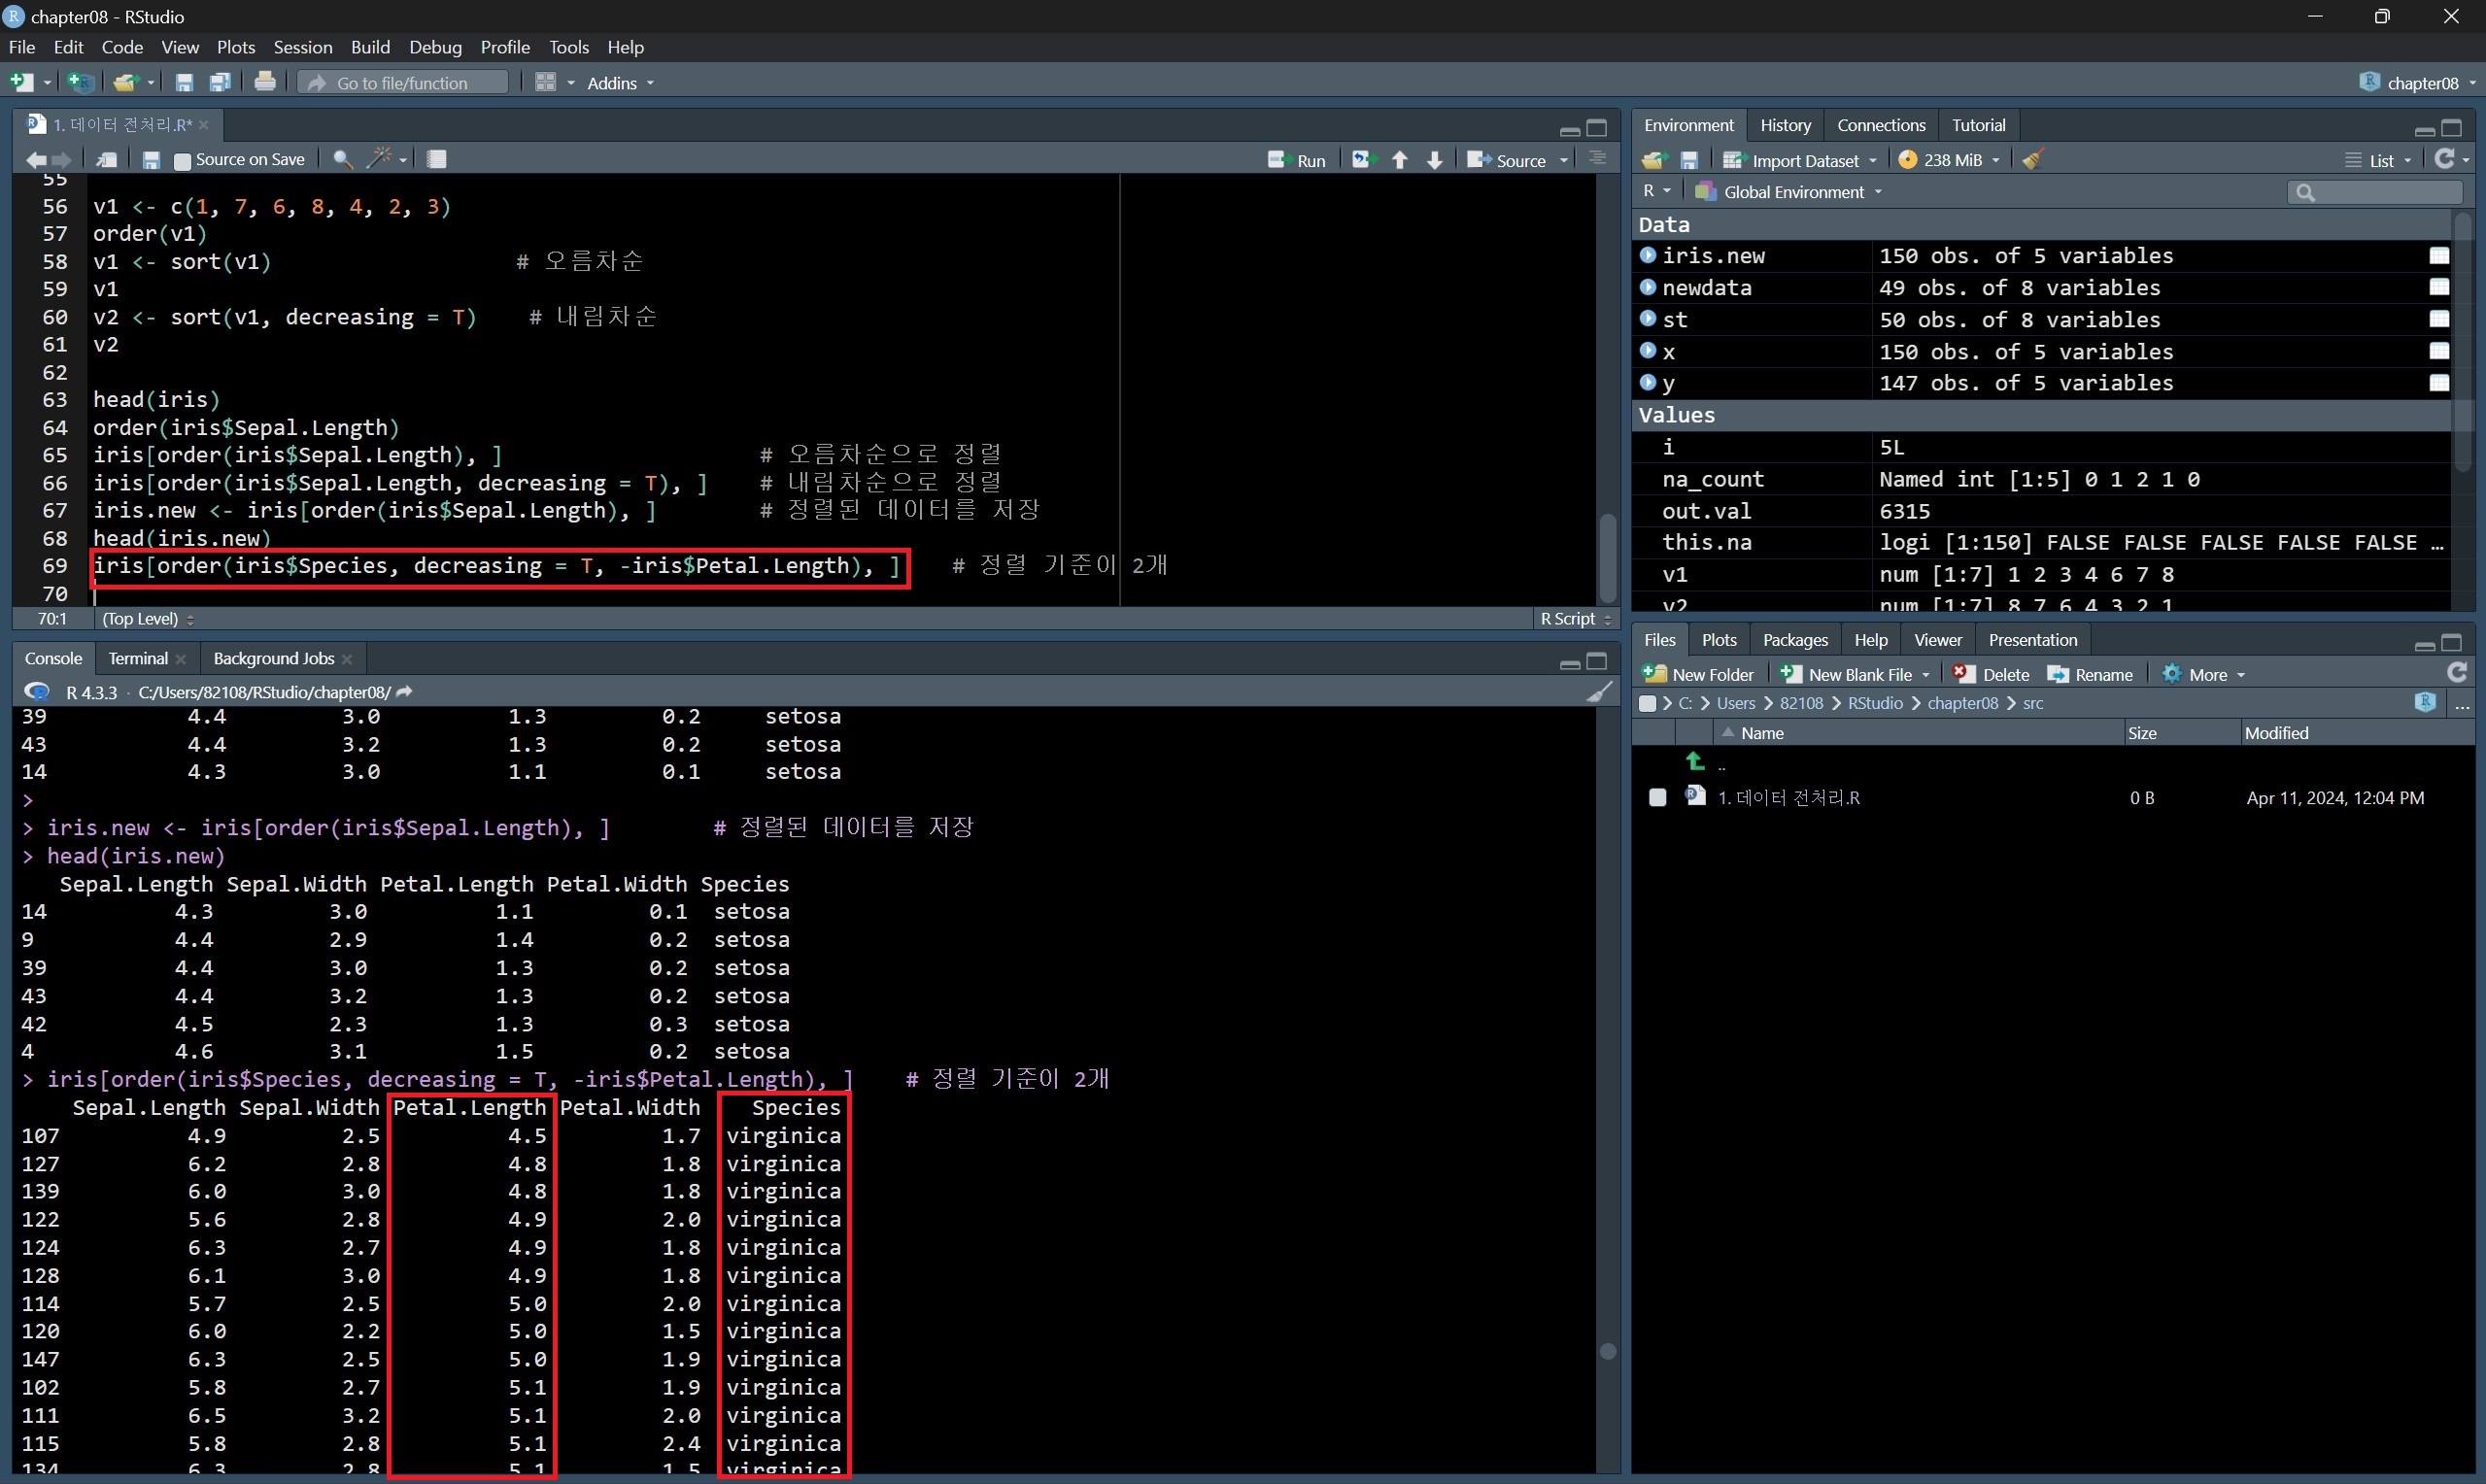Tick the select-all checkbox in Files path bar
This screenshot has height=1484, width=2486.
pos(1647,703)
